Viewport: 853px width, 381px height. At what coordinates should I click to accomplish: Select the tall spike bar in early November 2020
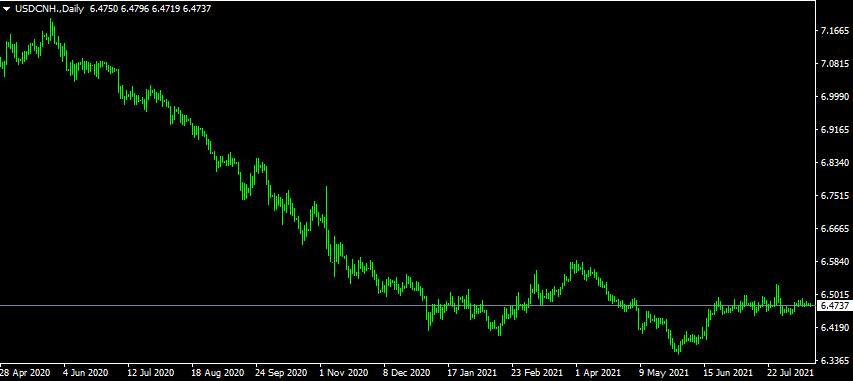tap(326, 218)
